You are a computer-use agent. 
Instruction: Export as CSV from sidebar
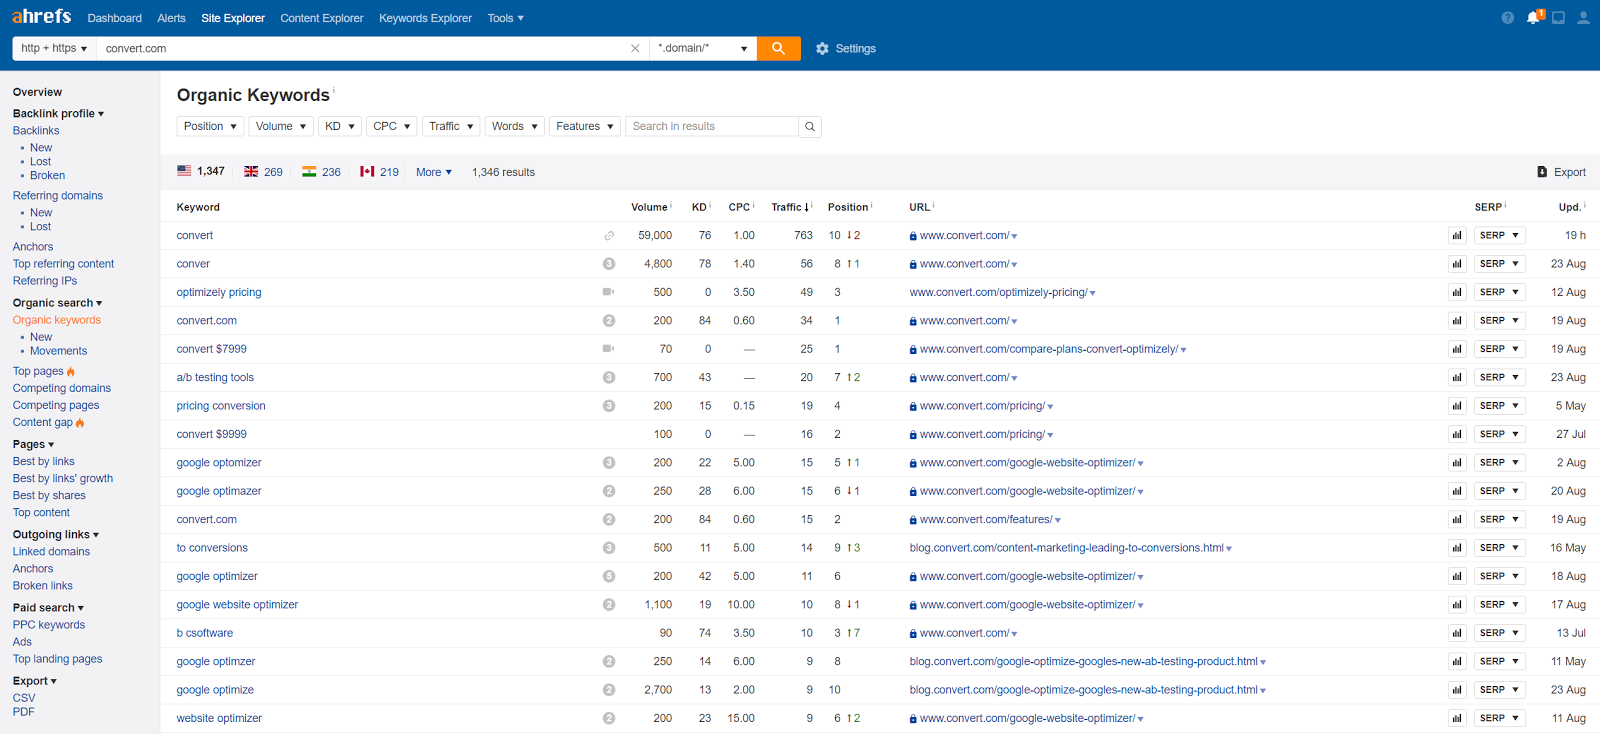pyautogui.click(x=24, y=698)
